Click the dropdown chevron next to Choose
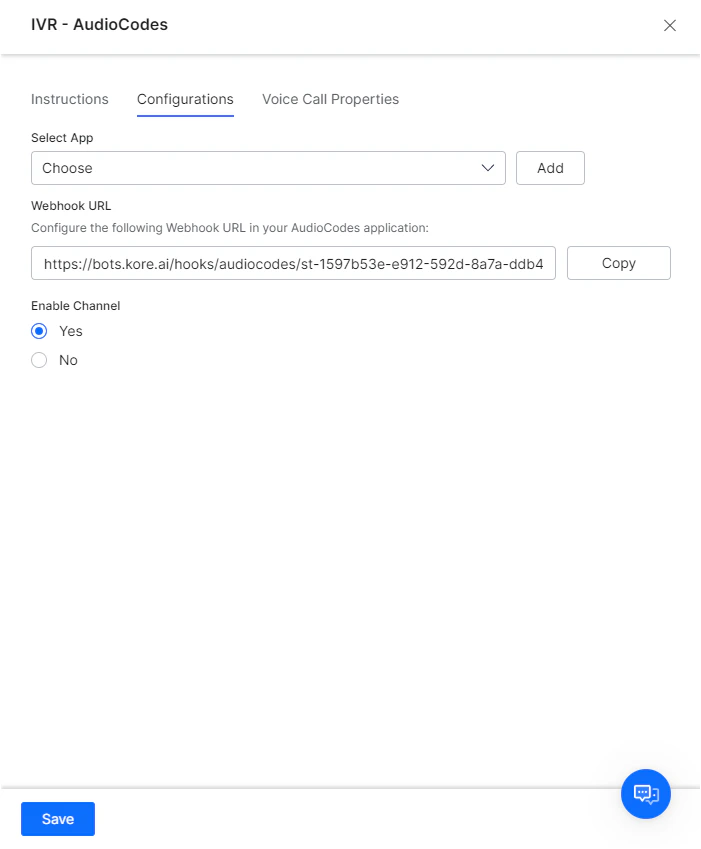 pos(489,168)
